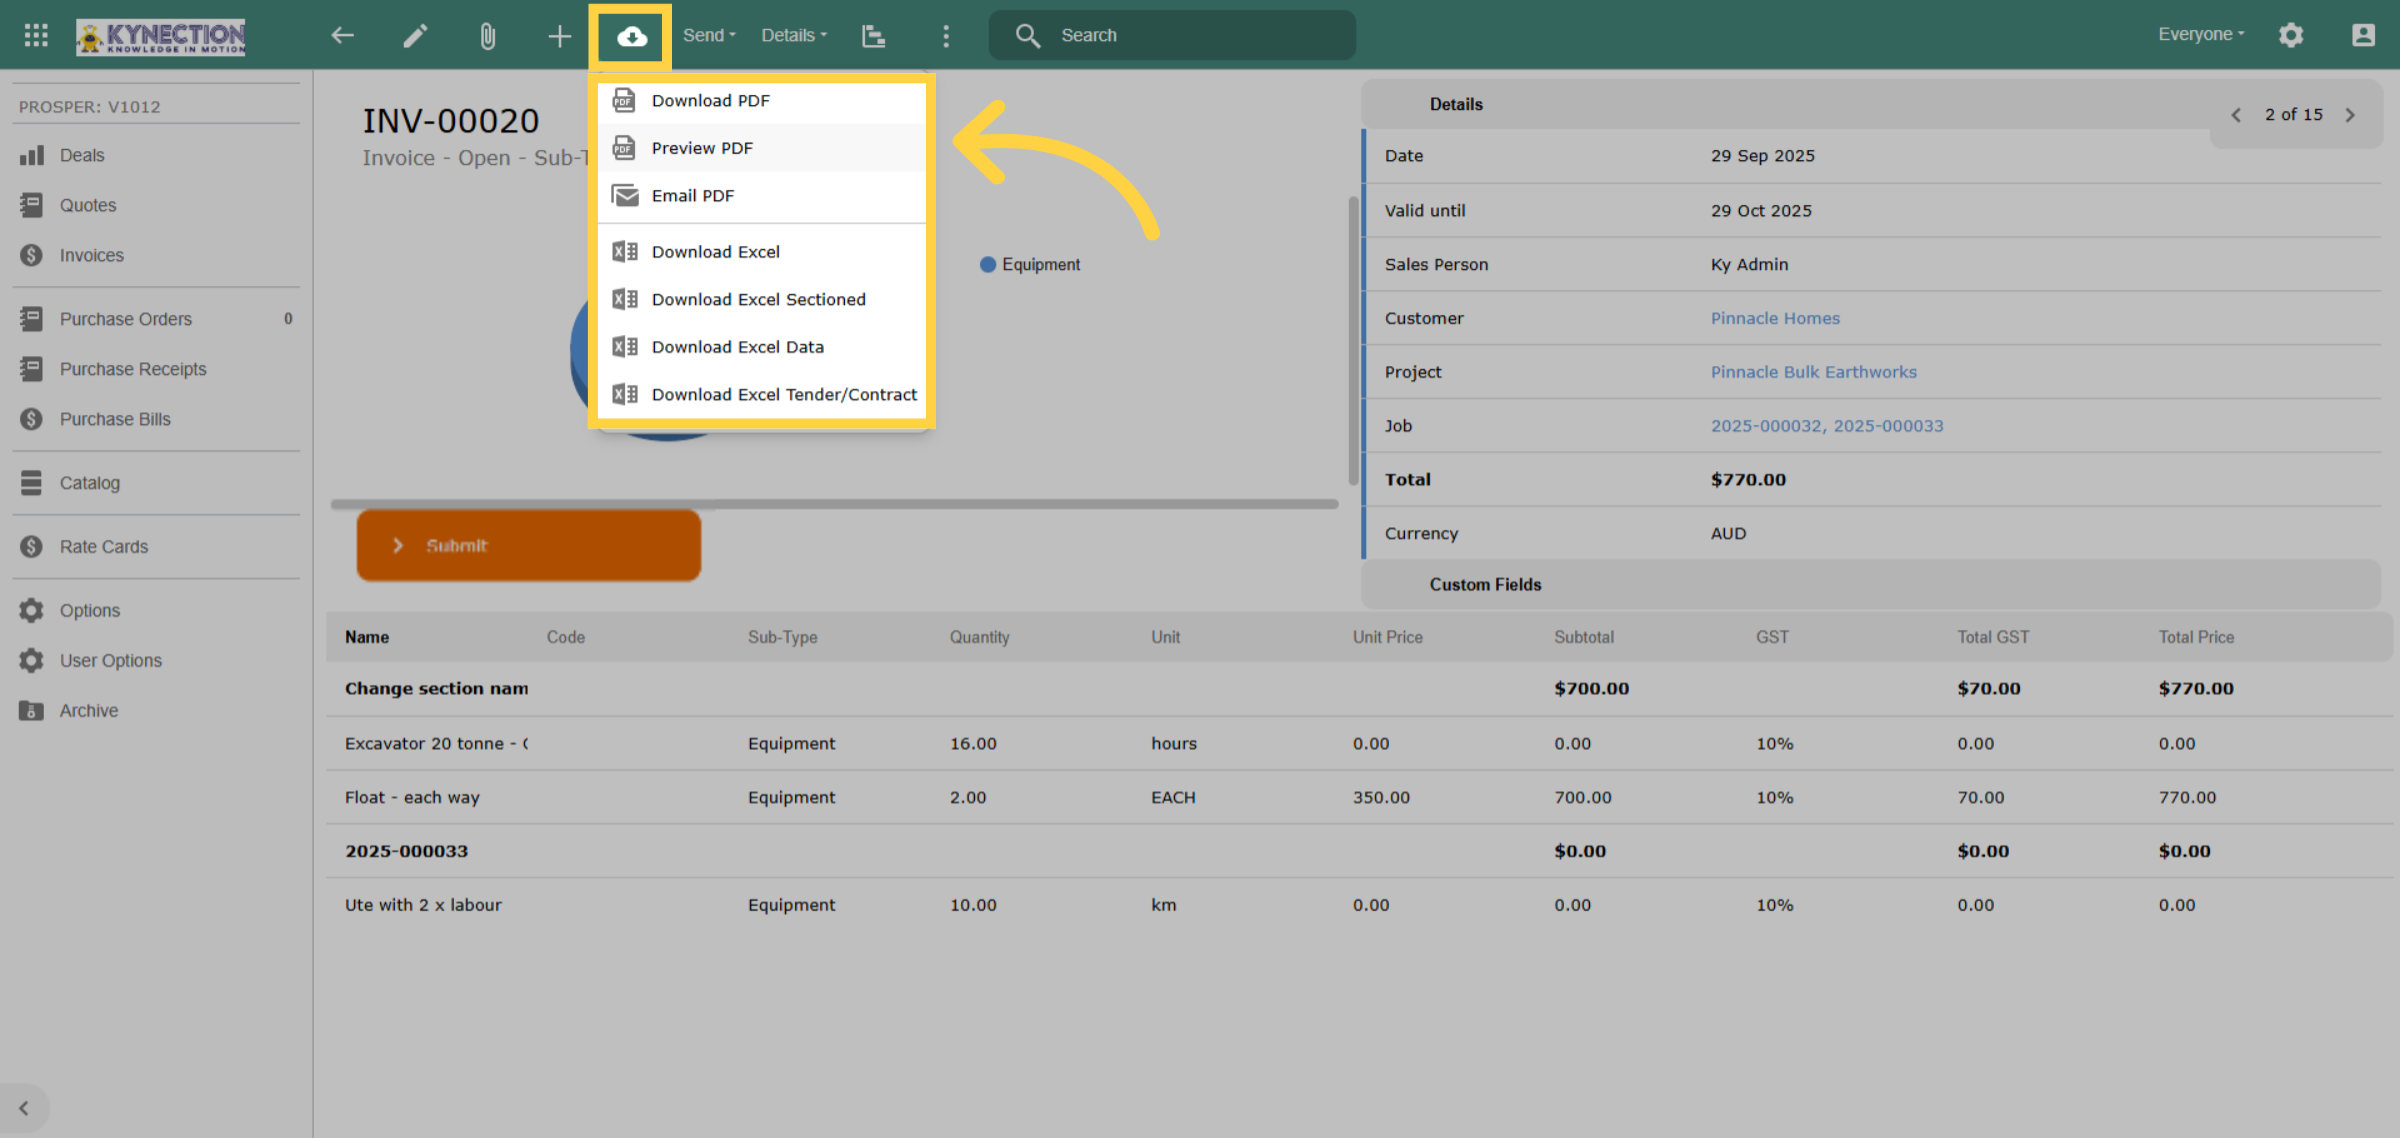Open the settings gear icon
The height and width of the screenshot is (1138, 2400).
(x=2291, y=35)
